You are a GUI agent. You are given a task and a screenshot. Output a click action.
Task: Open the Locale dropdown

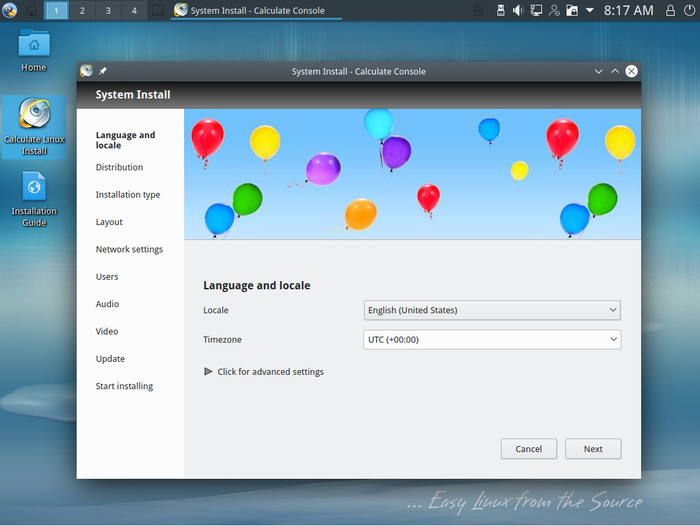click(x=492, y=310)
